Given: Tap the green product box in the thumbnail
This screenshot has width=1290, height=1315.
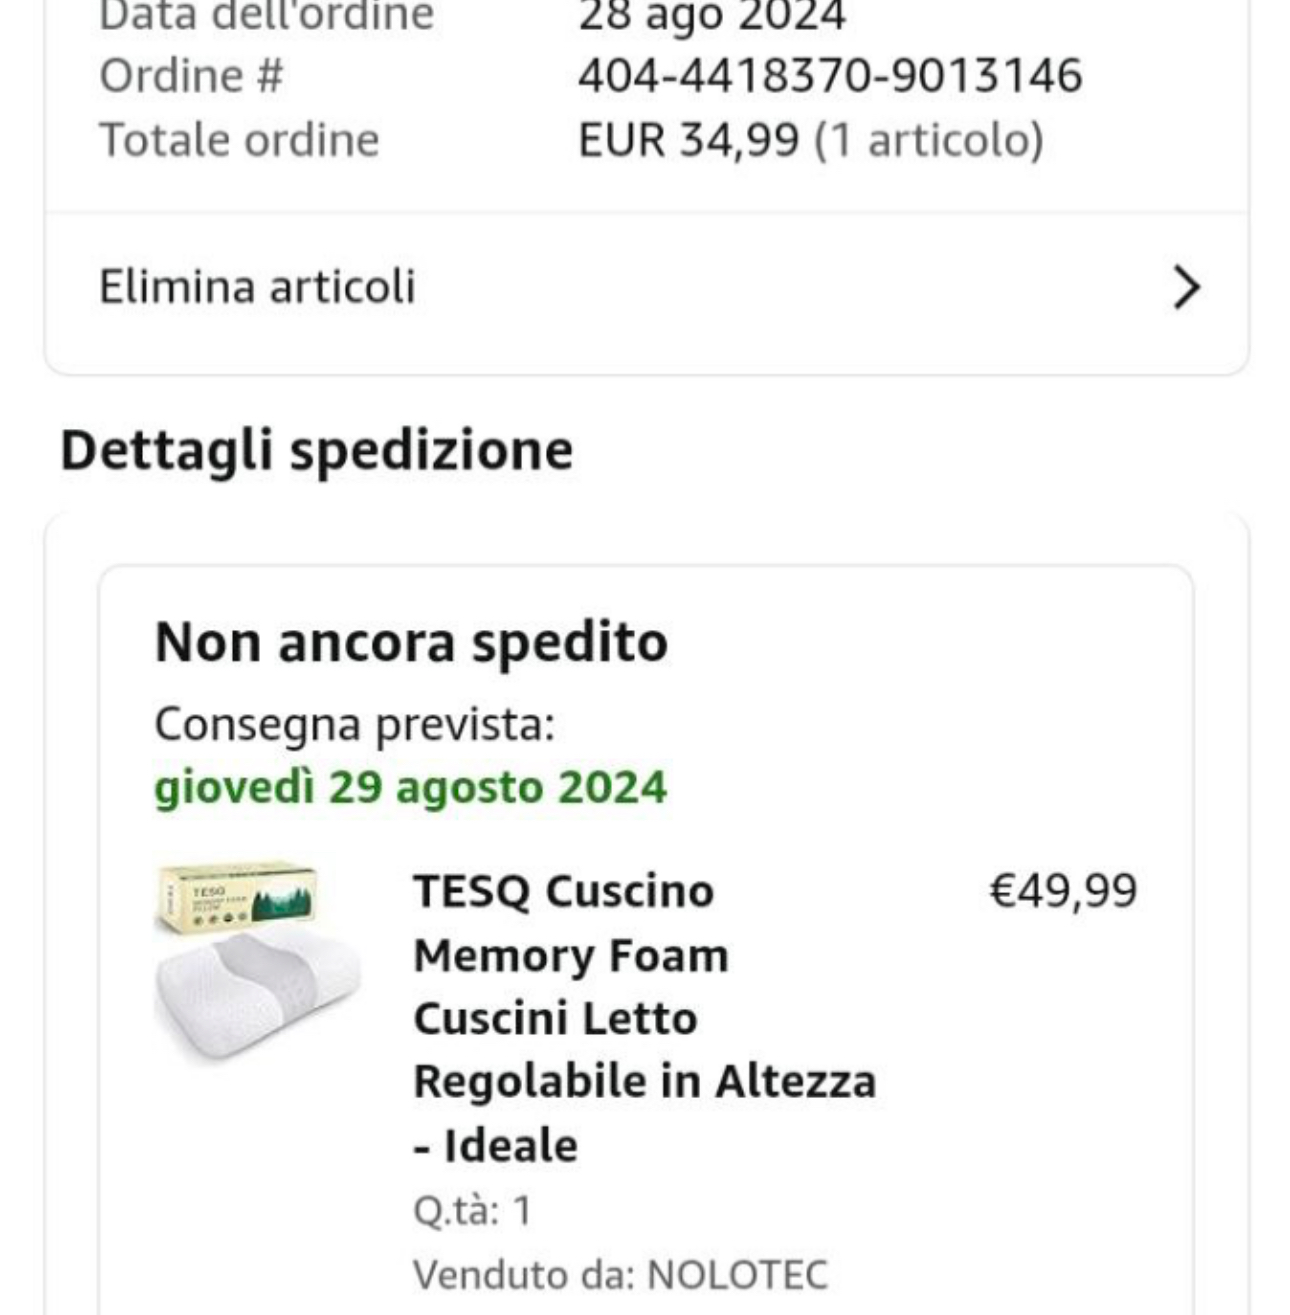Looking at the screenshot, I should (x=238, y=896).
